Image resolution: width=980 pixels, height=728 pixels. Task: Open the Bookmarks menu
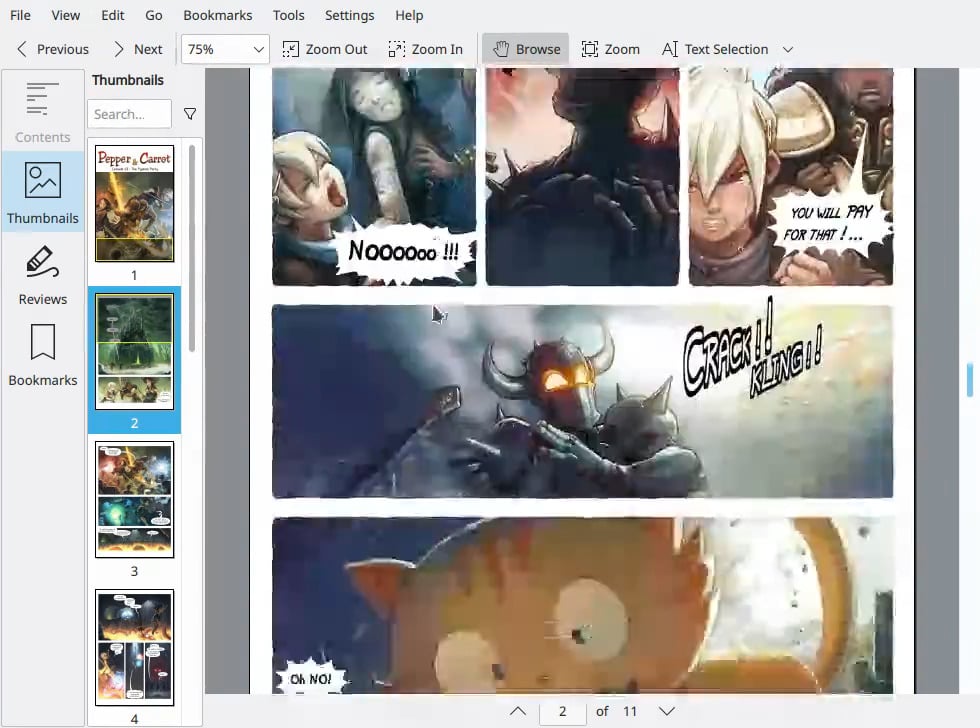[218, 15]
